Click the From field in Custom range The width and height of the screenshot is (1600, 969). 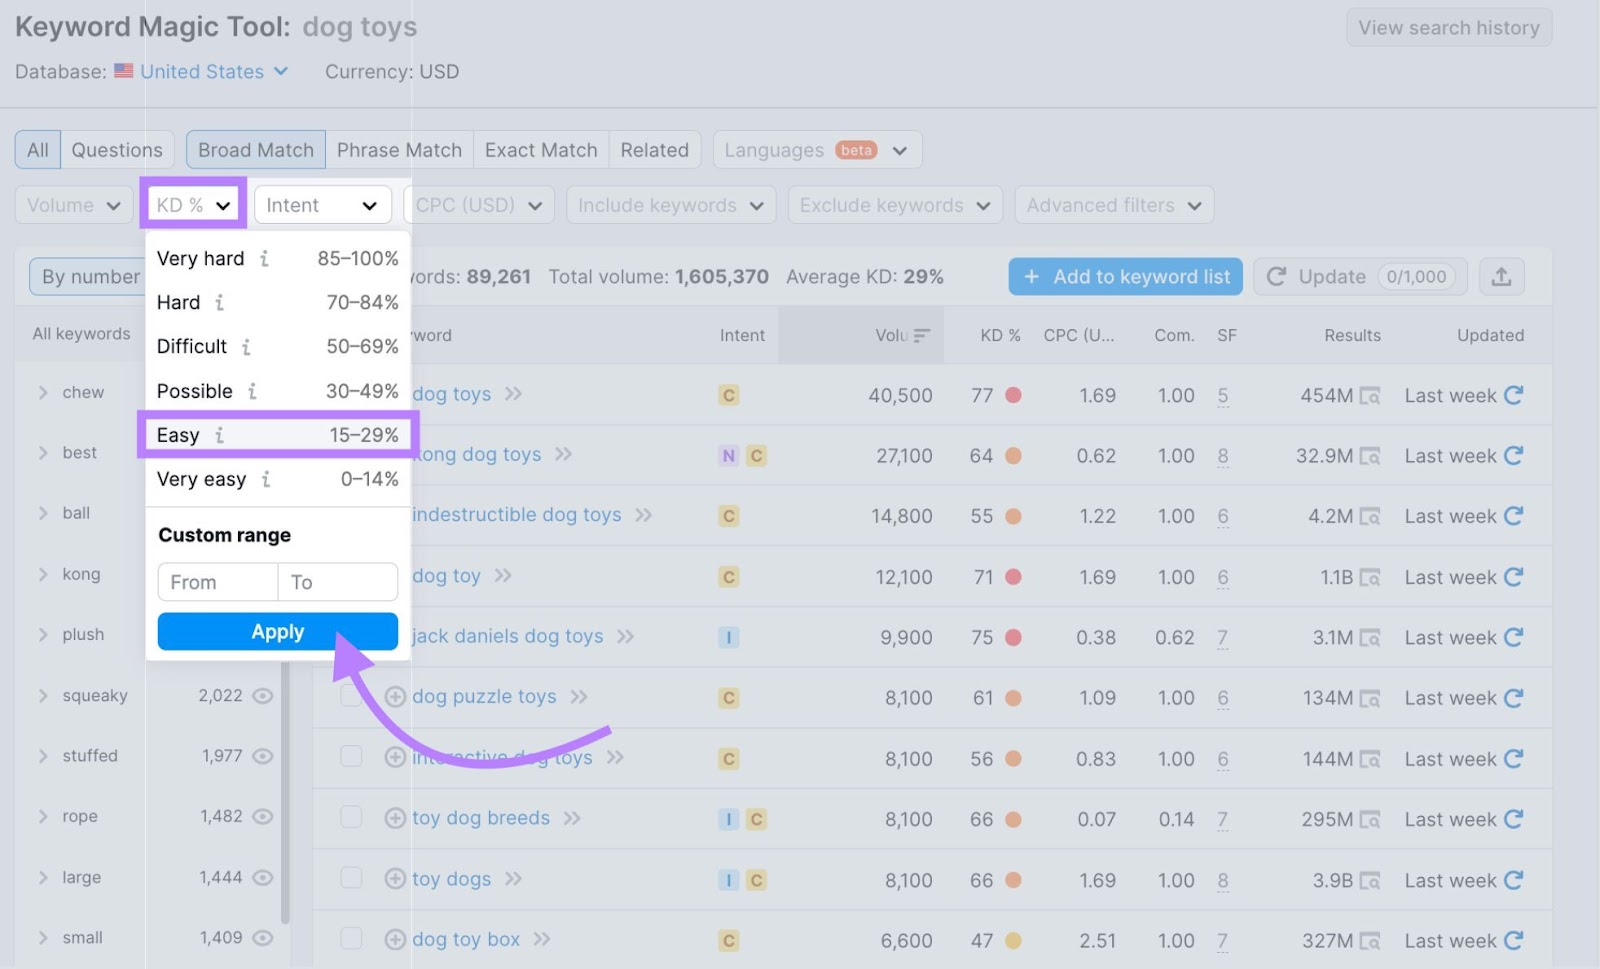[217, 581]
